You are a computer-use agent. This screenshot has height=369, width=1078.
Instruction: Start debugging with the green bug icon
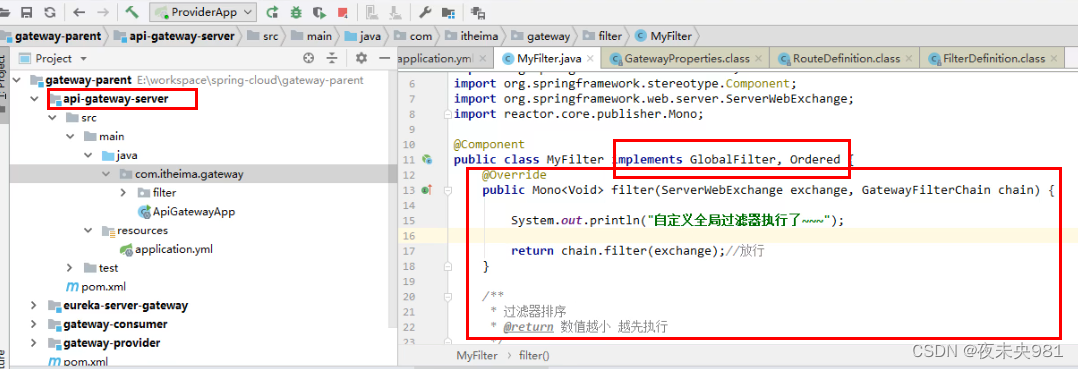tap(296, 12)
